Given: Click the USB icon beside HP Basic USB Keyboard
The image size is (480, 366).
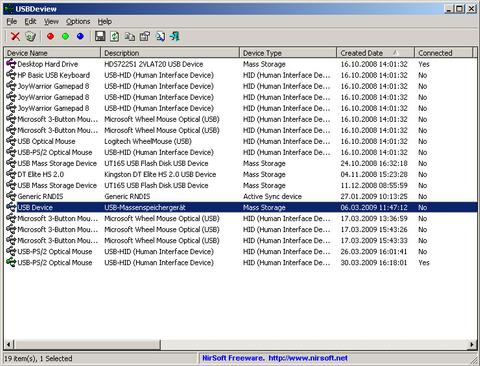Looking at the screenshot, I should tap(11, 75).
